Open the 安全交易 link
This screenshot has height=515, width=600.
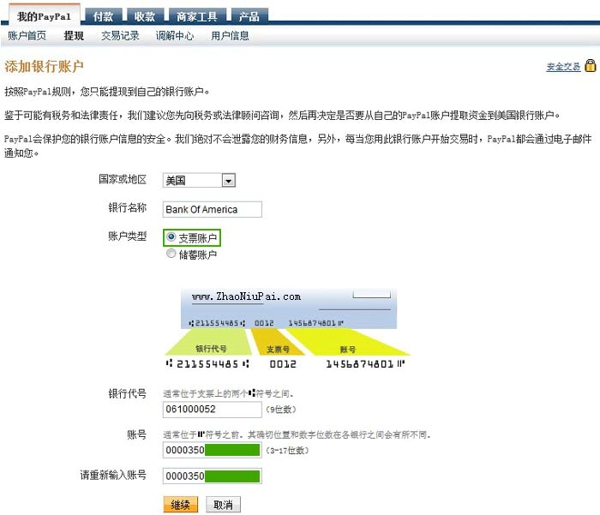point(563,68)
